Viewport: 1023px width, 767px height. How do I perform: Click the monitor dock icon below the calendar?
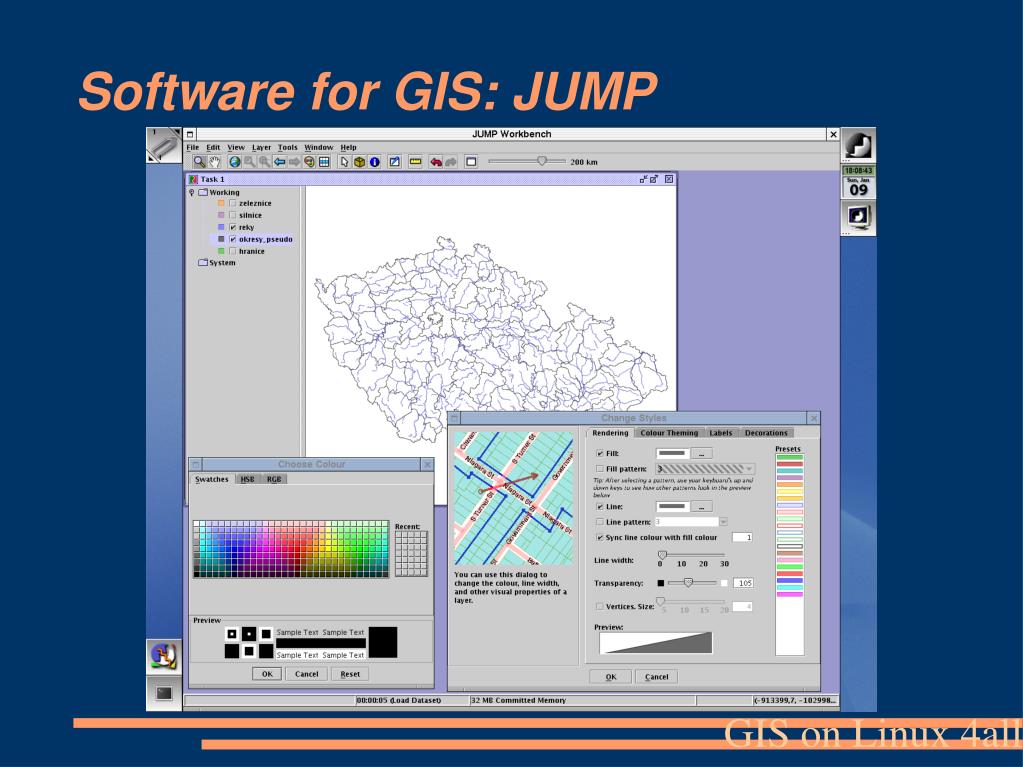click(x=858, y=217)
